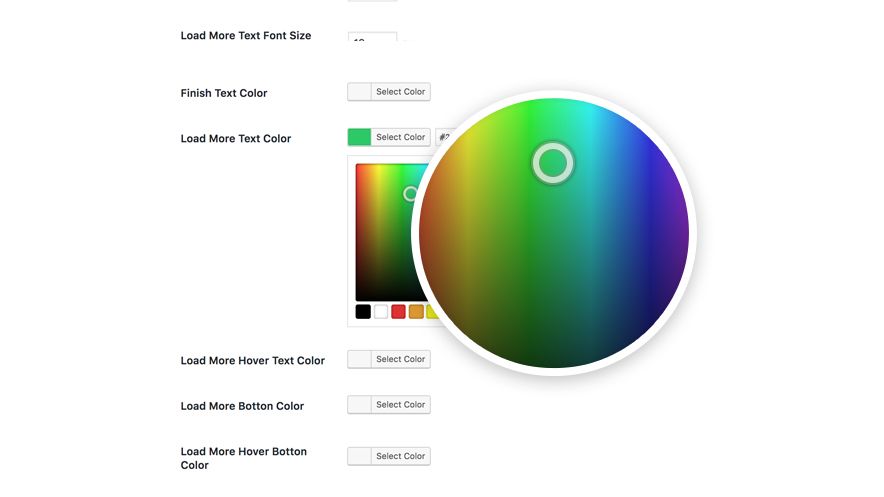
Task: Click swatch preview for Load More Botton Color
Action: click(359, 405)
